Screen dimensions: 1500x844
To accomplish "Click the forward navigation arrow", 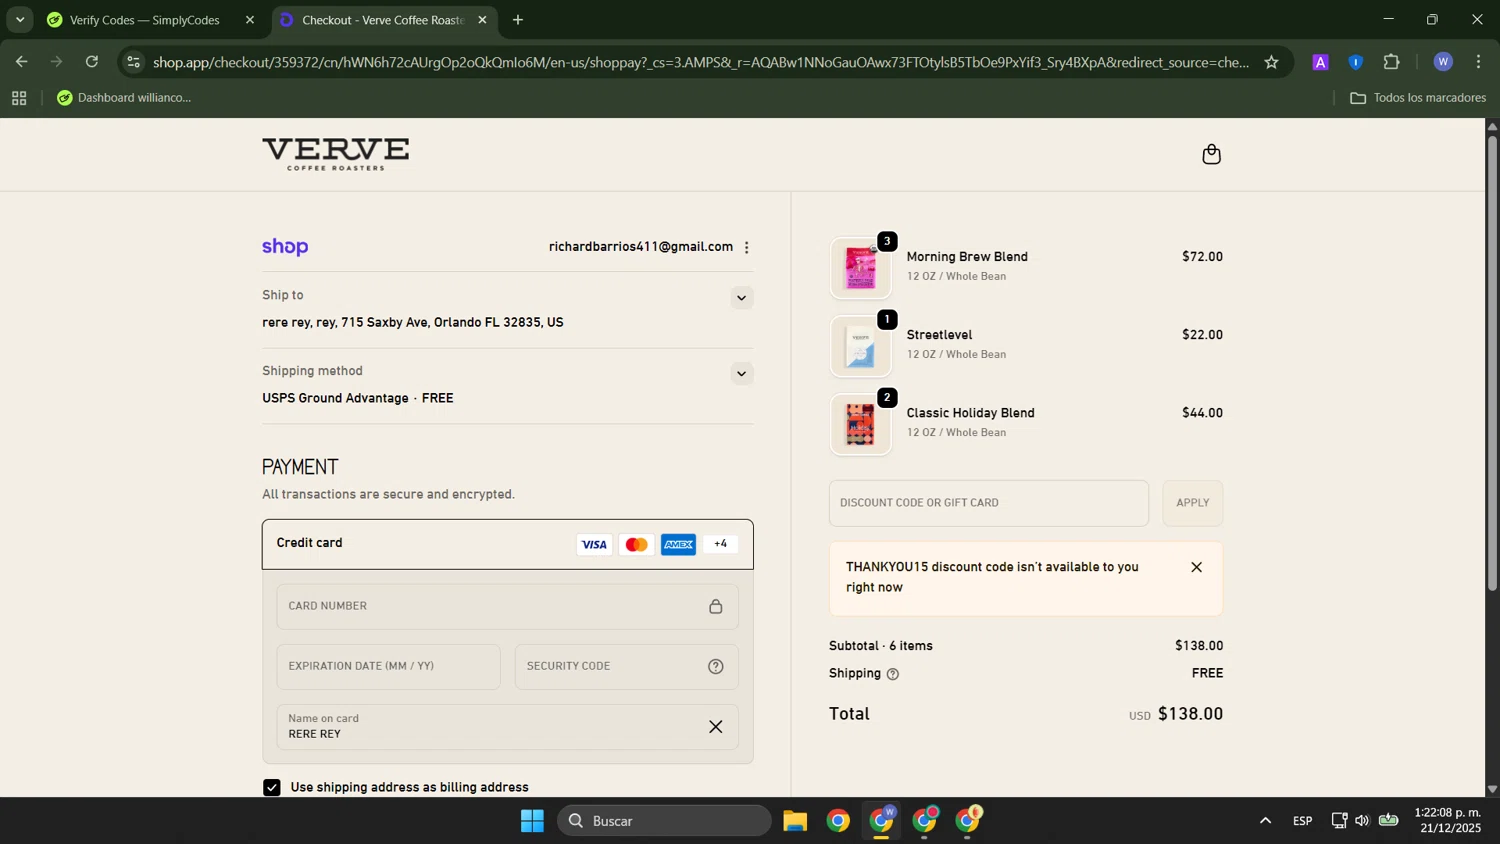I will (x=56, y=62).
